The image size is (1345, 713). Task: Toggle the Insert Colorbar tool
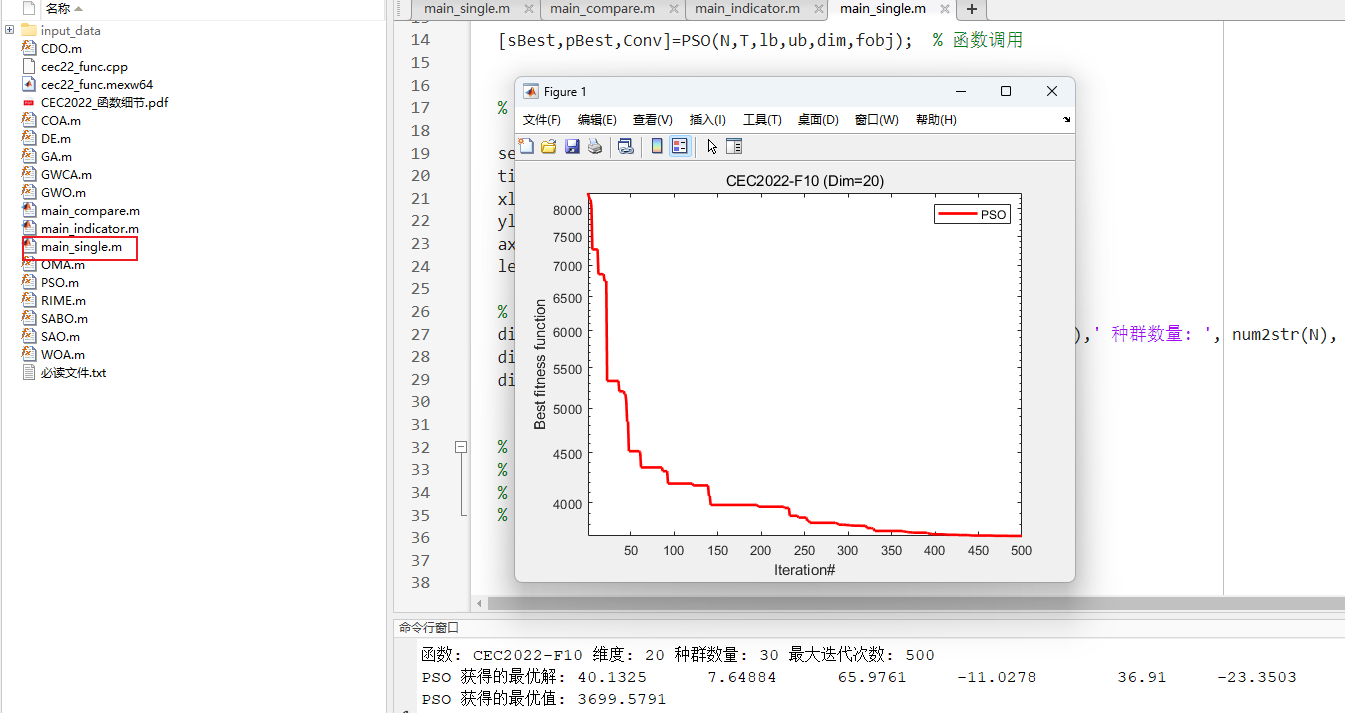pyautogui.click(x=657, y=146)
